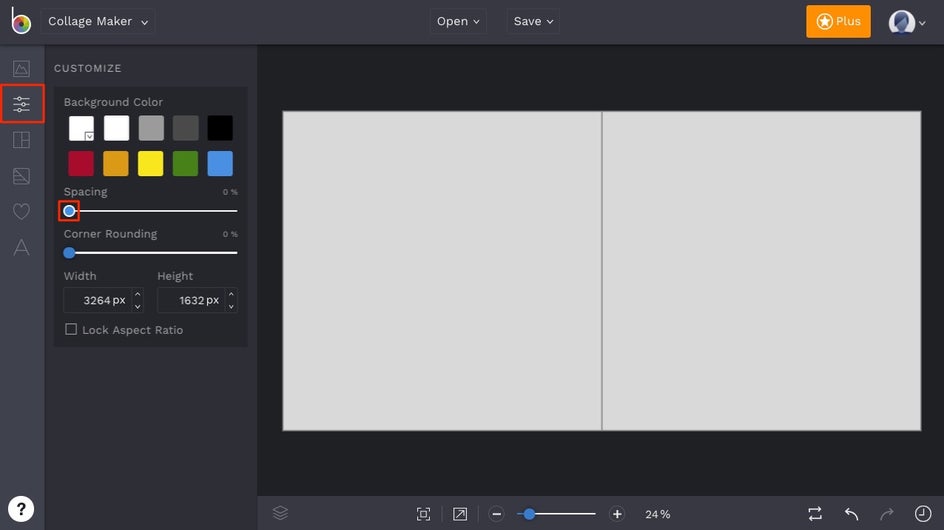Open the Image Manager sidebar icon
Image resolution: width=944 pixels, height=530 pixels.
pyautogui.click(x=21, y=69)
